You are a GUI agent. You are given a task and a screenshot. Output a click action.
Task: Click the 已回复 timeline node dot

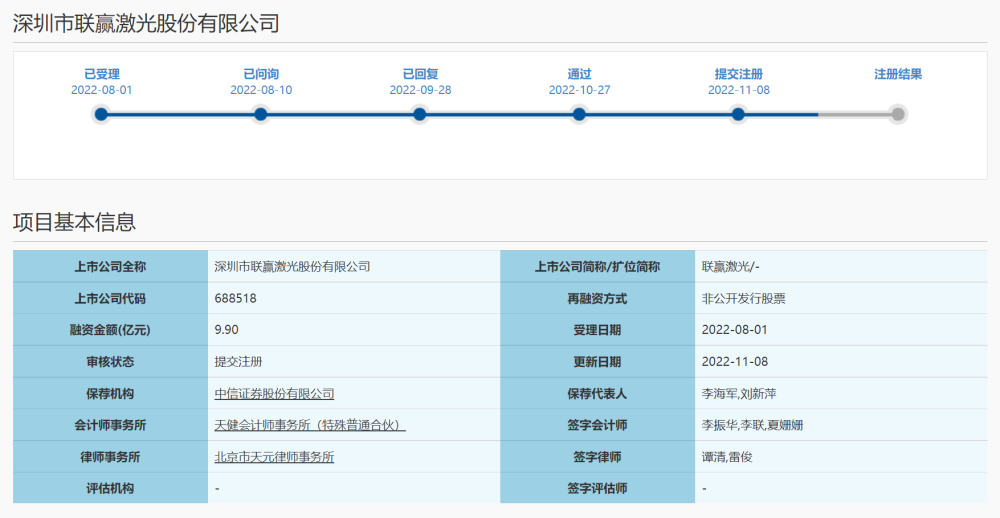tap(420, 115)
